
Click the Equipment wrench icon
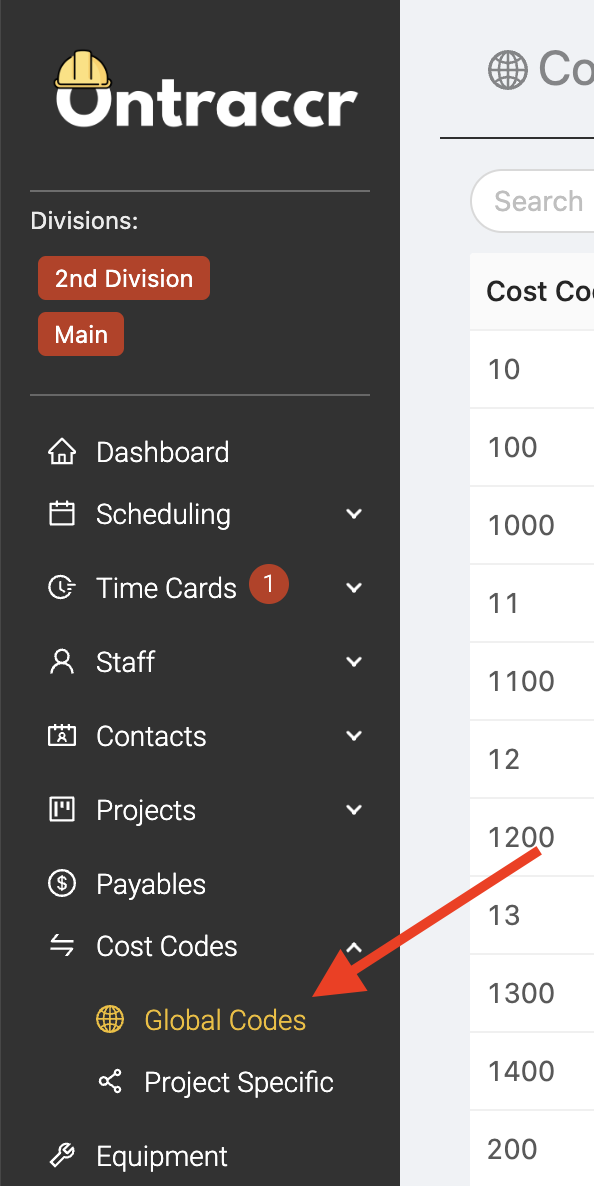[62, 1156]
